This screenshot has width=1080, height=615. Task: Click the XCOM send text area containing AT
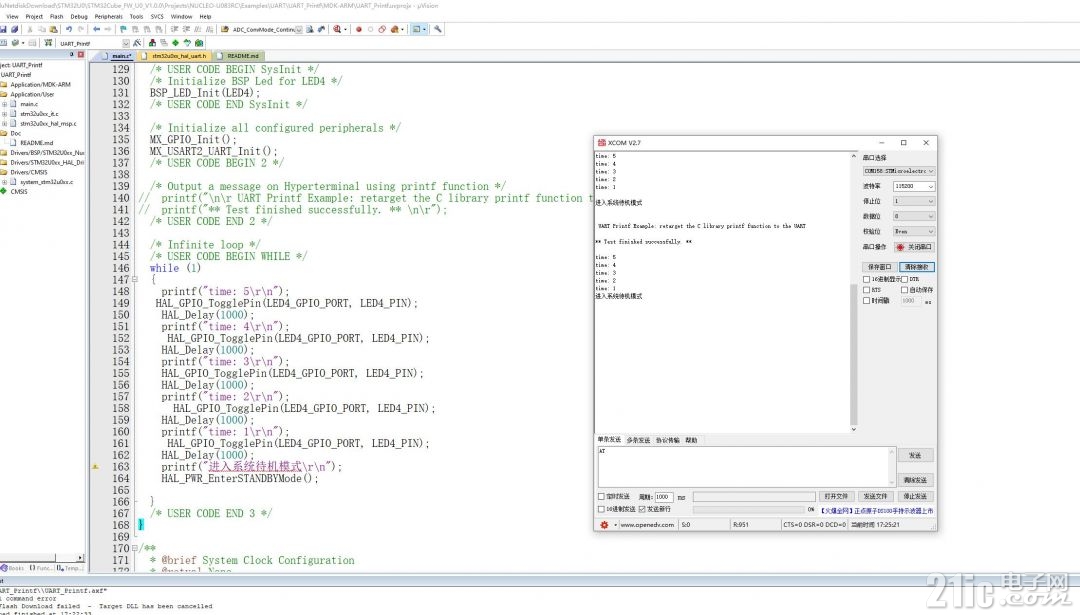(x=745, y=466)
